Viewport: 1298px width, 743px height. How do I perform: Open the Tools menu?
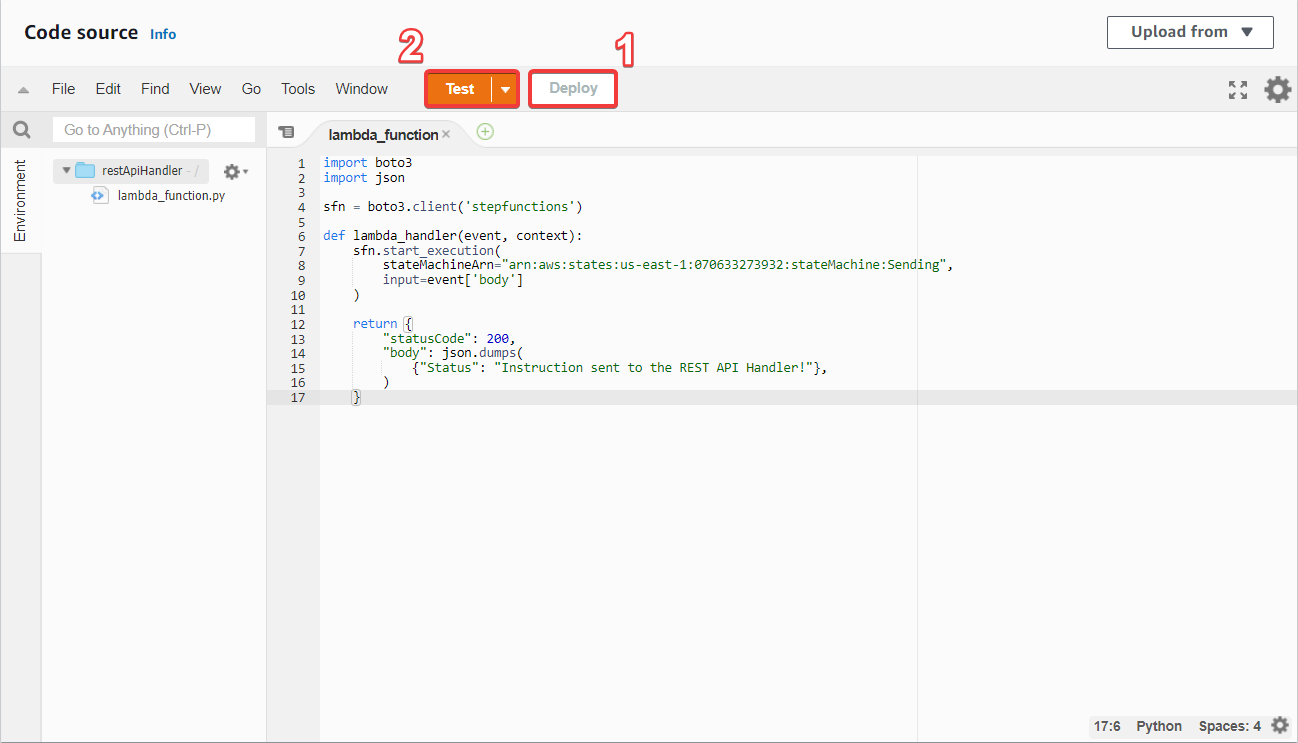pos(298,89)
